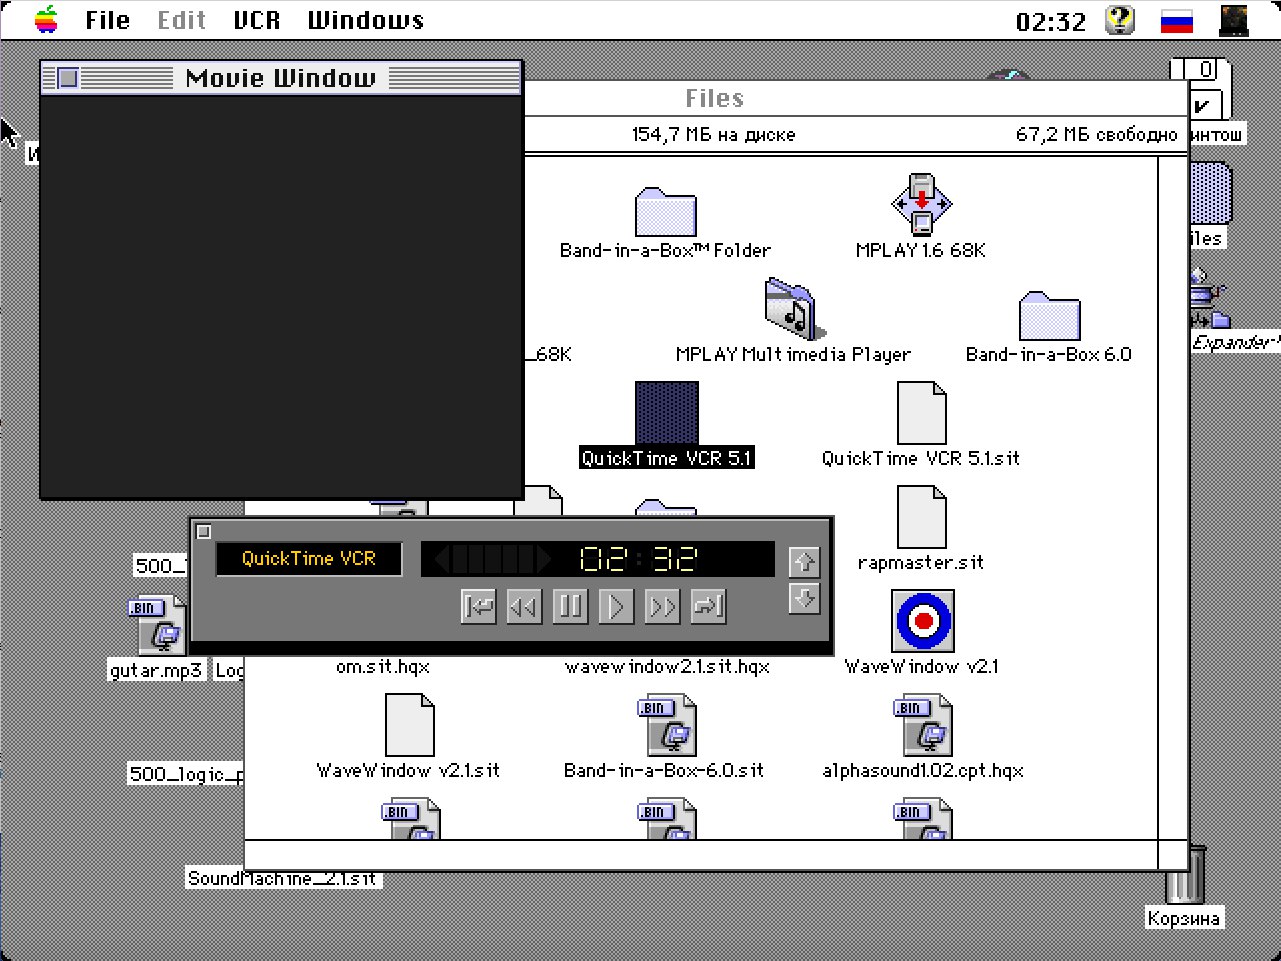This screenshot has height=961, width=1281.
Task: Click the wavewindow2.1.sit.hqx file label
Action: click(x=667, y=667)
